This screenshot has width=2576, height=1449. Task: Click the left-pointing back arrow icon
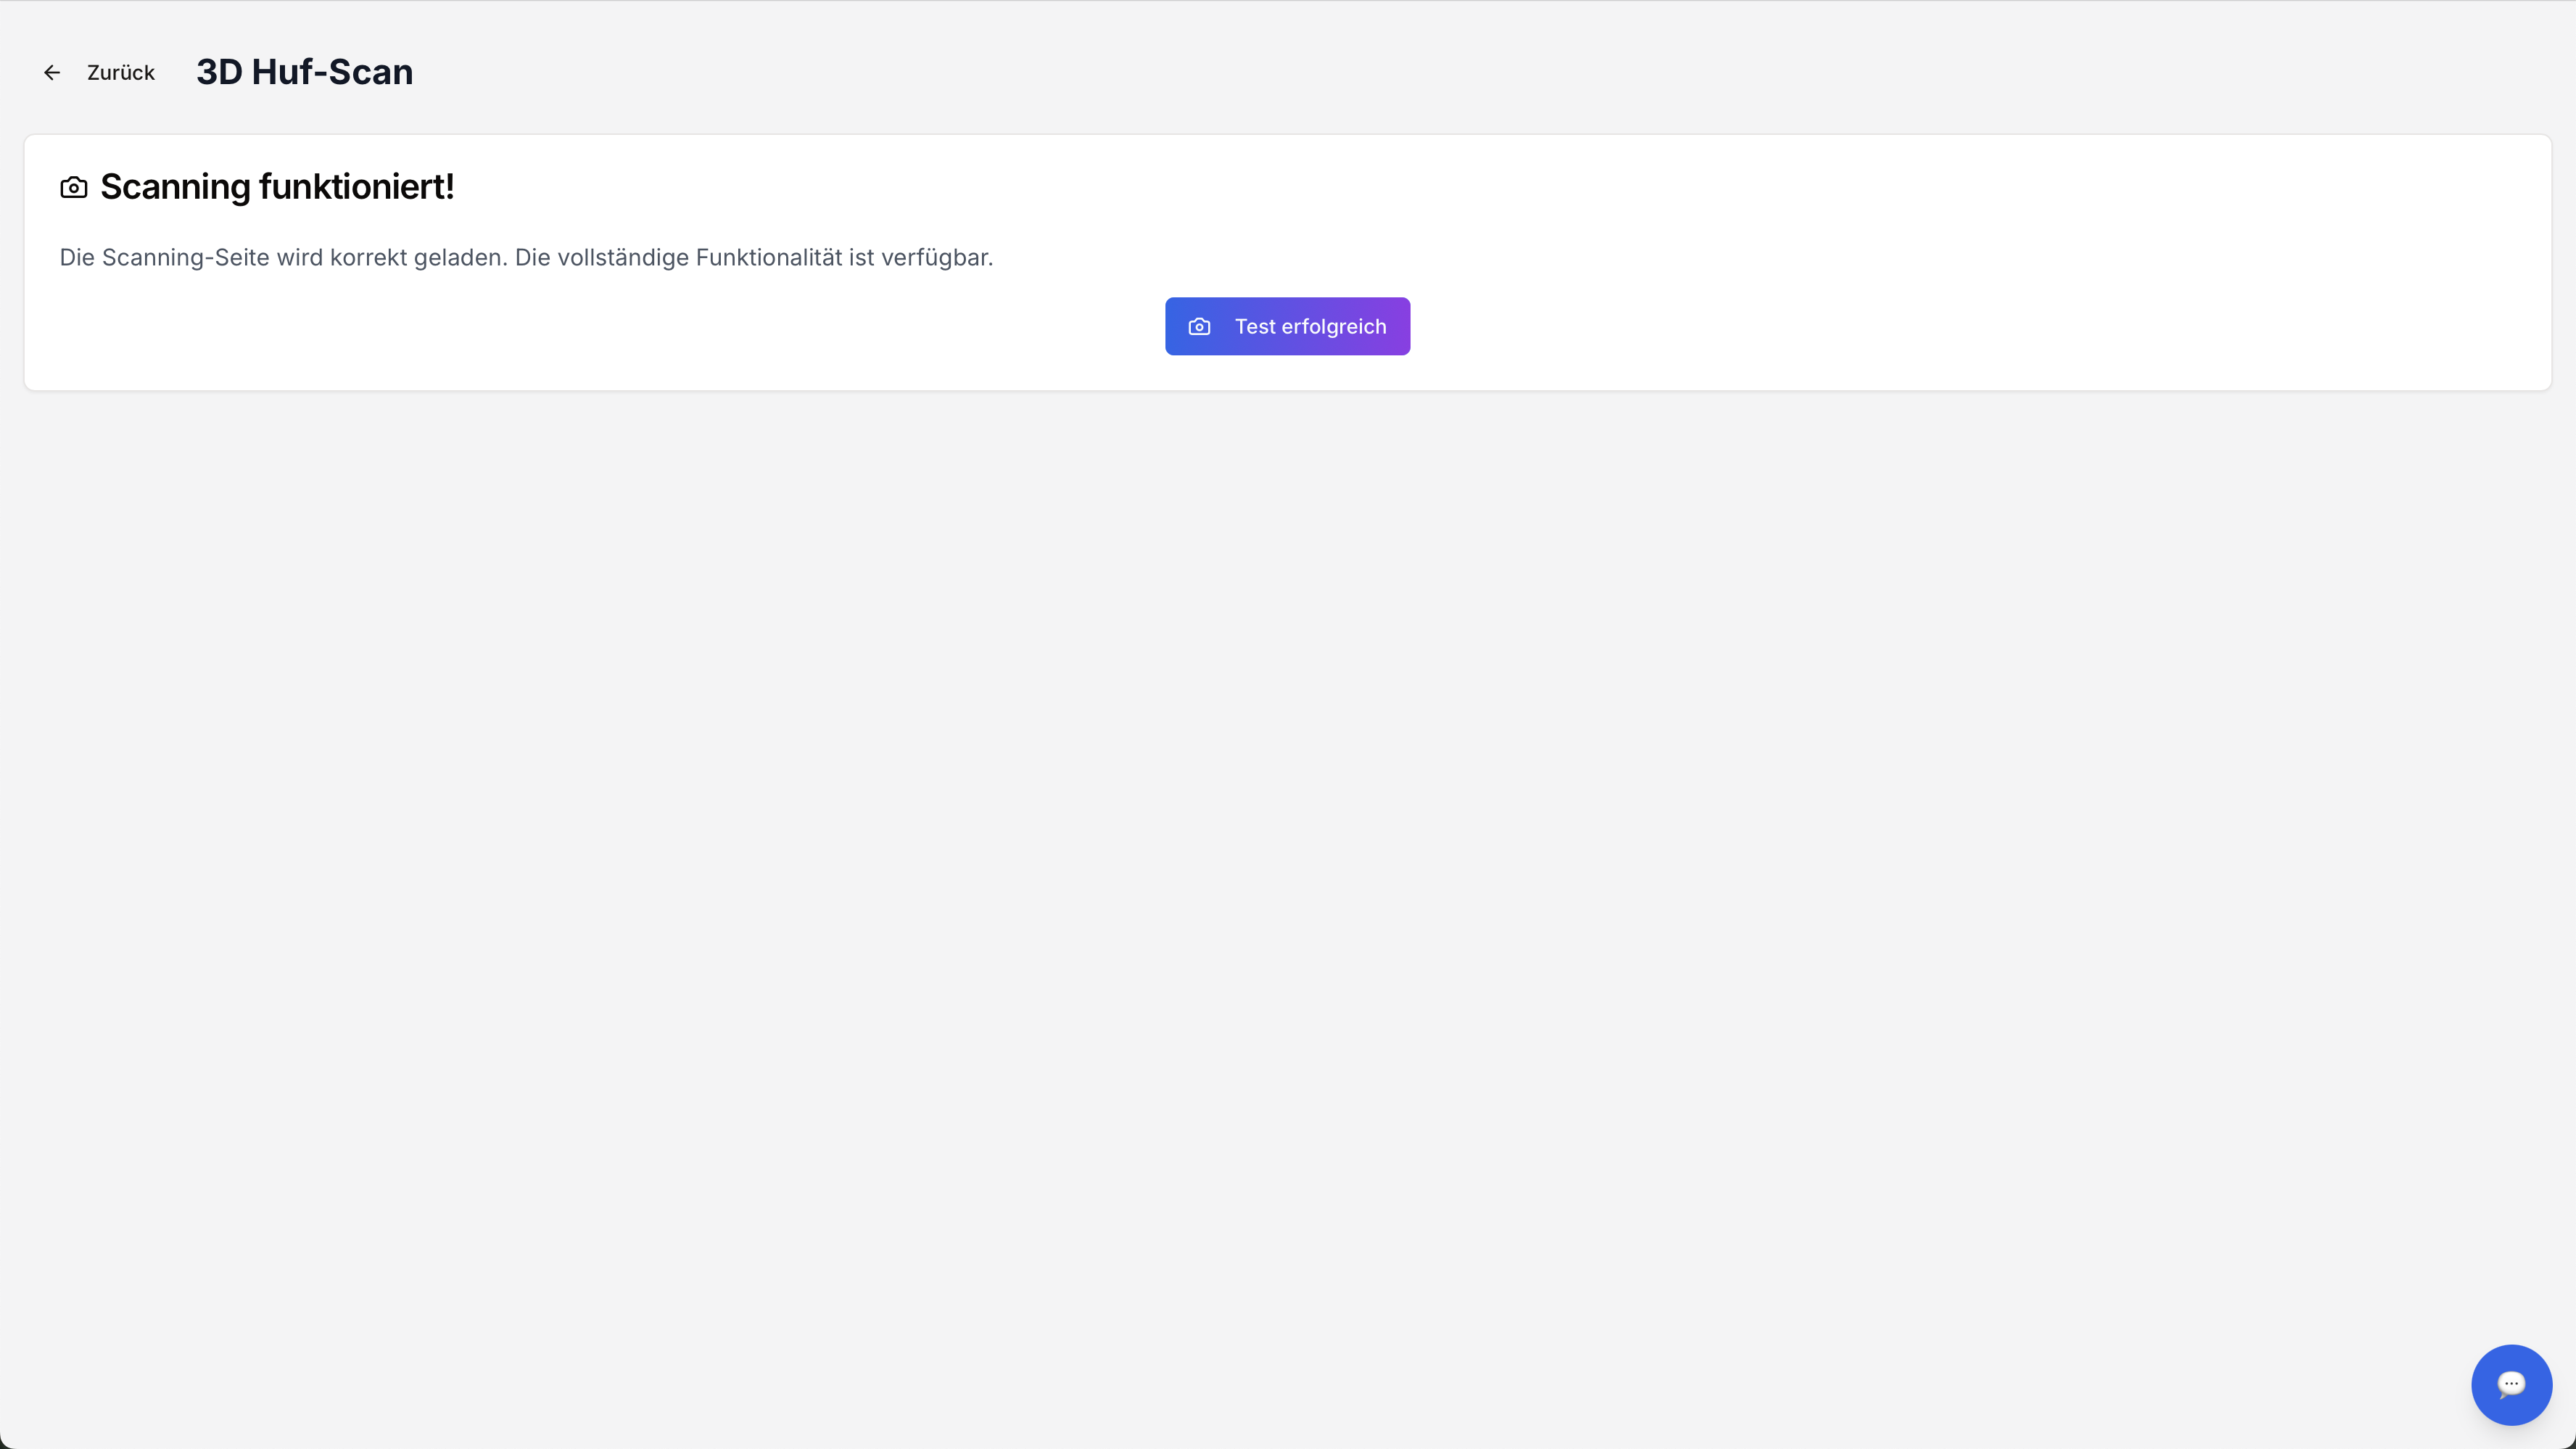(x=52, y=73)
